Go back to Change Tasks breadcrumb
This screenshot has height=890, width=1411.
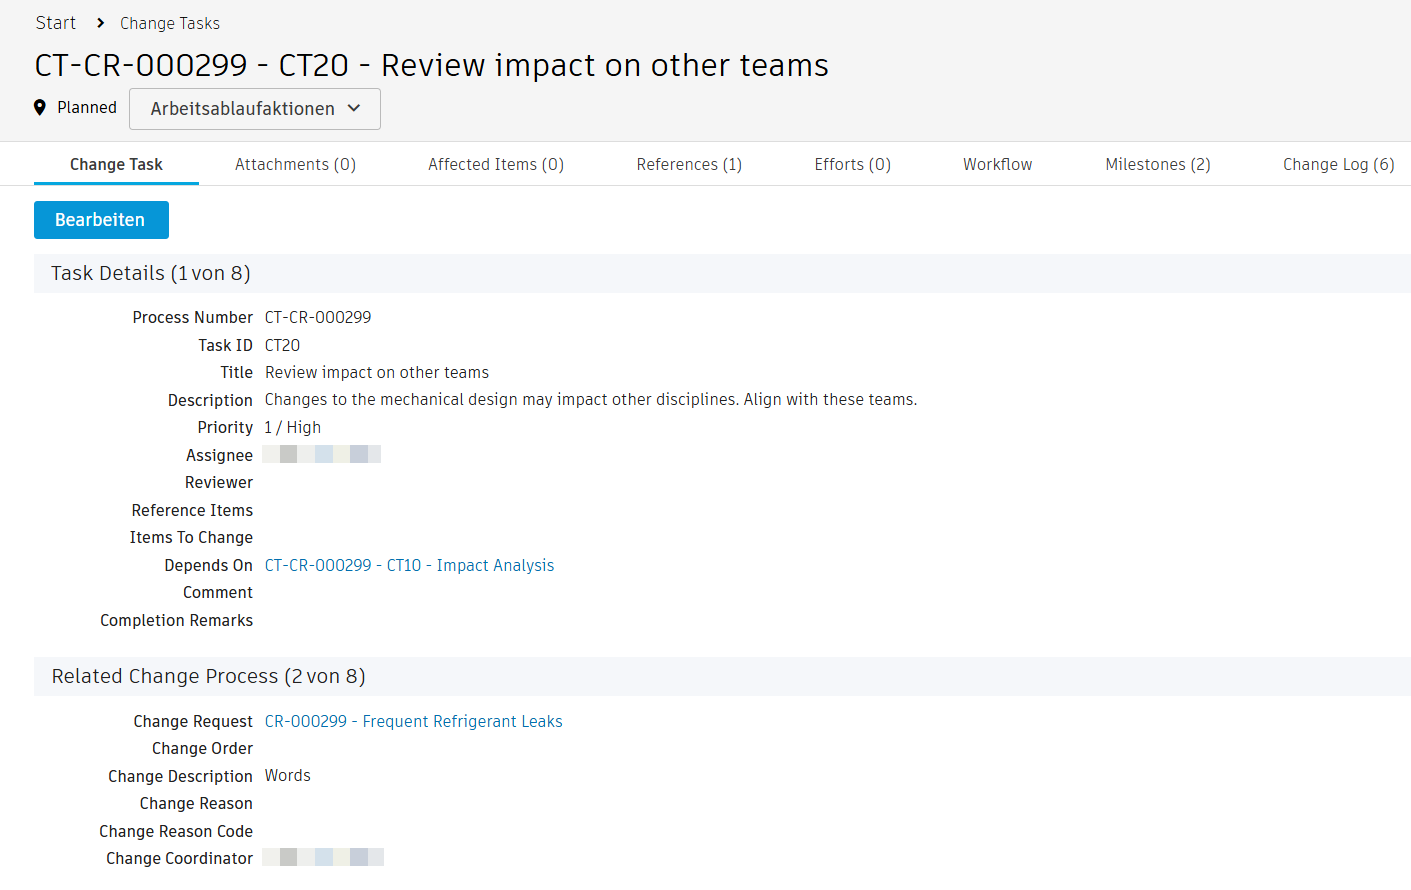tap(170, 23)
